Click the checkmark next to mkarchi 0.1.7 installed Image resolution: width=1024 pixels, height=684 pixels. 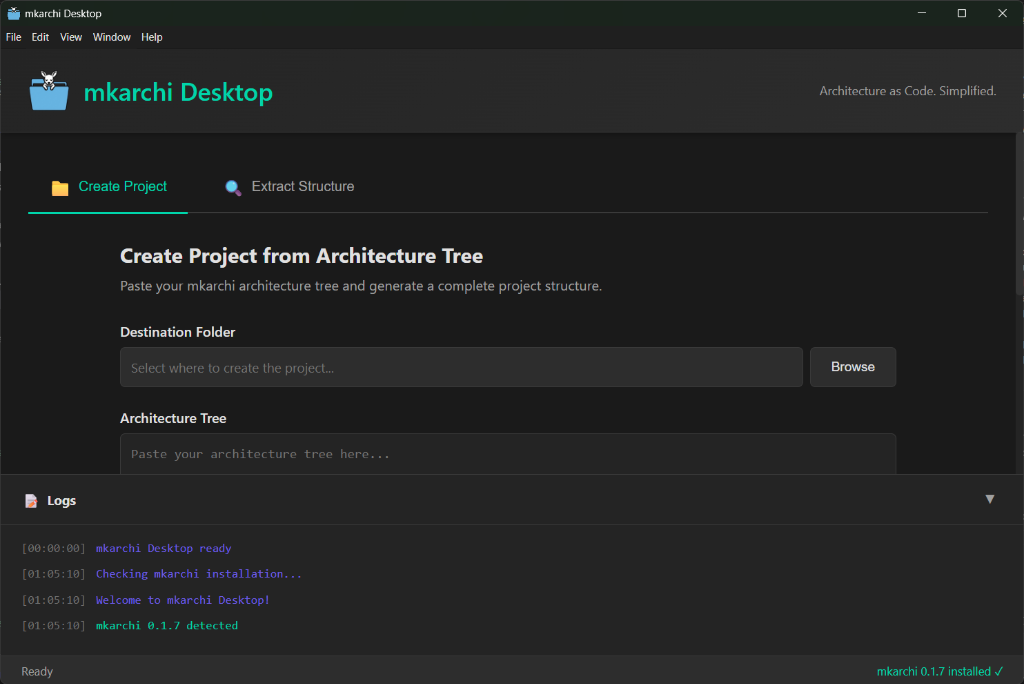tap(997, 671)
